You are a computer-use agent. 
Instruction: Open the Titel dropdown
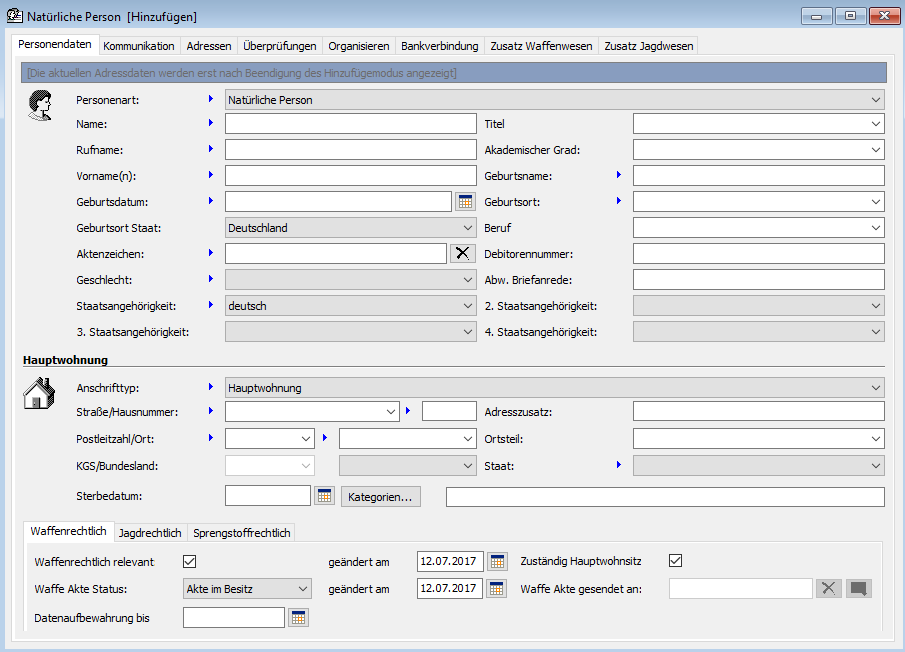point(876,124)
